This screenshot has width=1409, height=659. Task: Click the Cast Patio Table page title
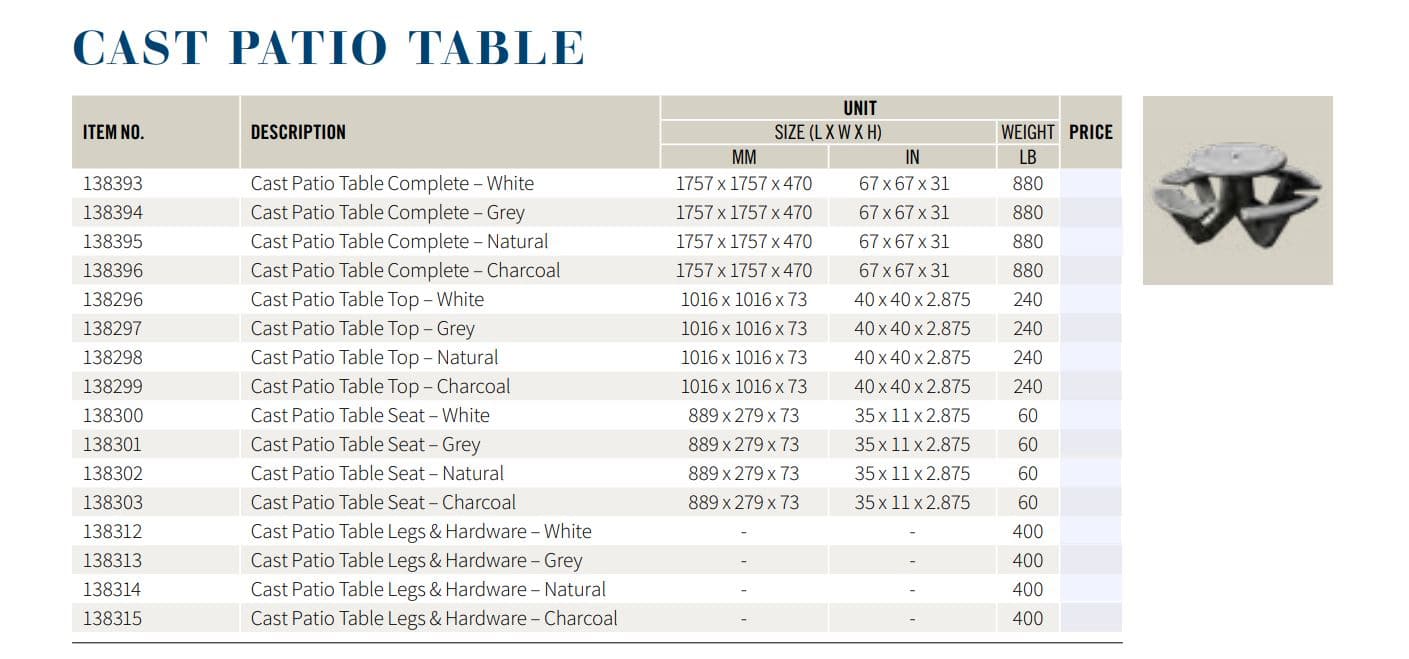coord(329,48)
